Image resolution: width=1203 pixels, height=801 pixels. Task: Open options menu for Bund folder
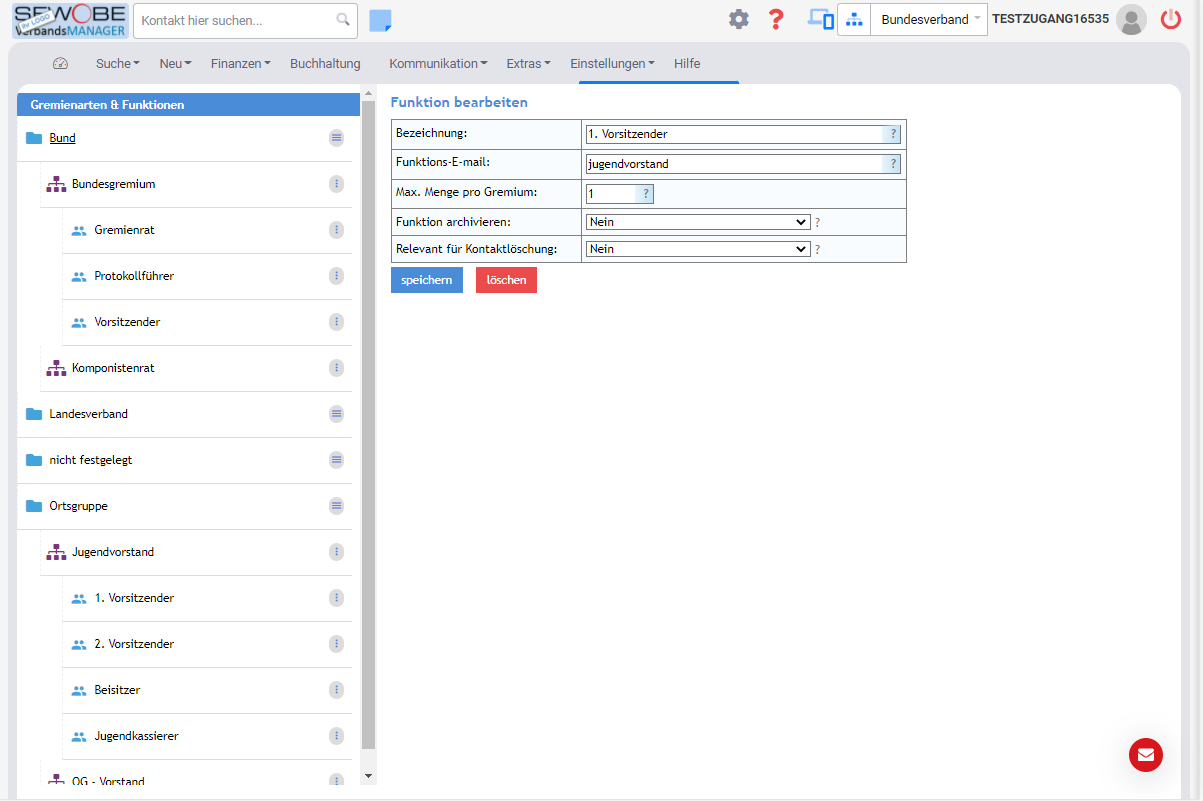tap(336, 138)
